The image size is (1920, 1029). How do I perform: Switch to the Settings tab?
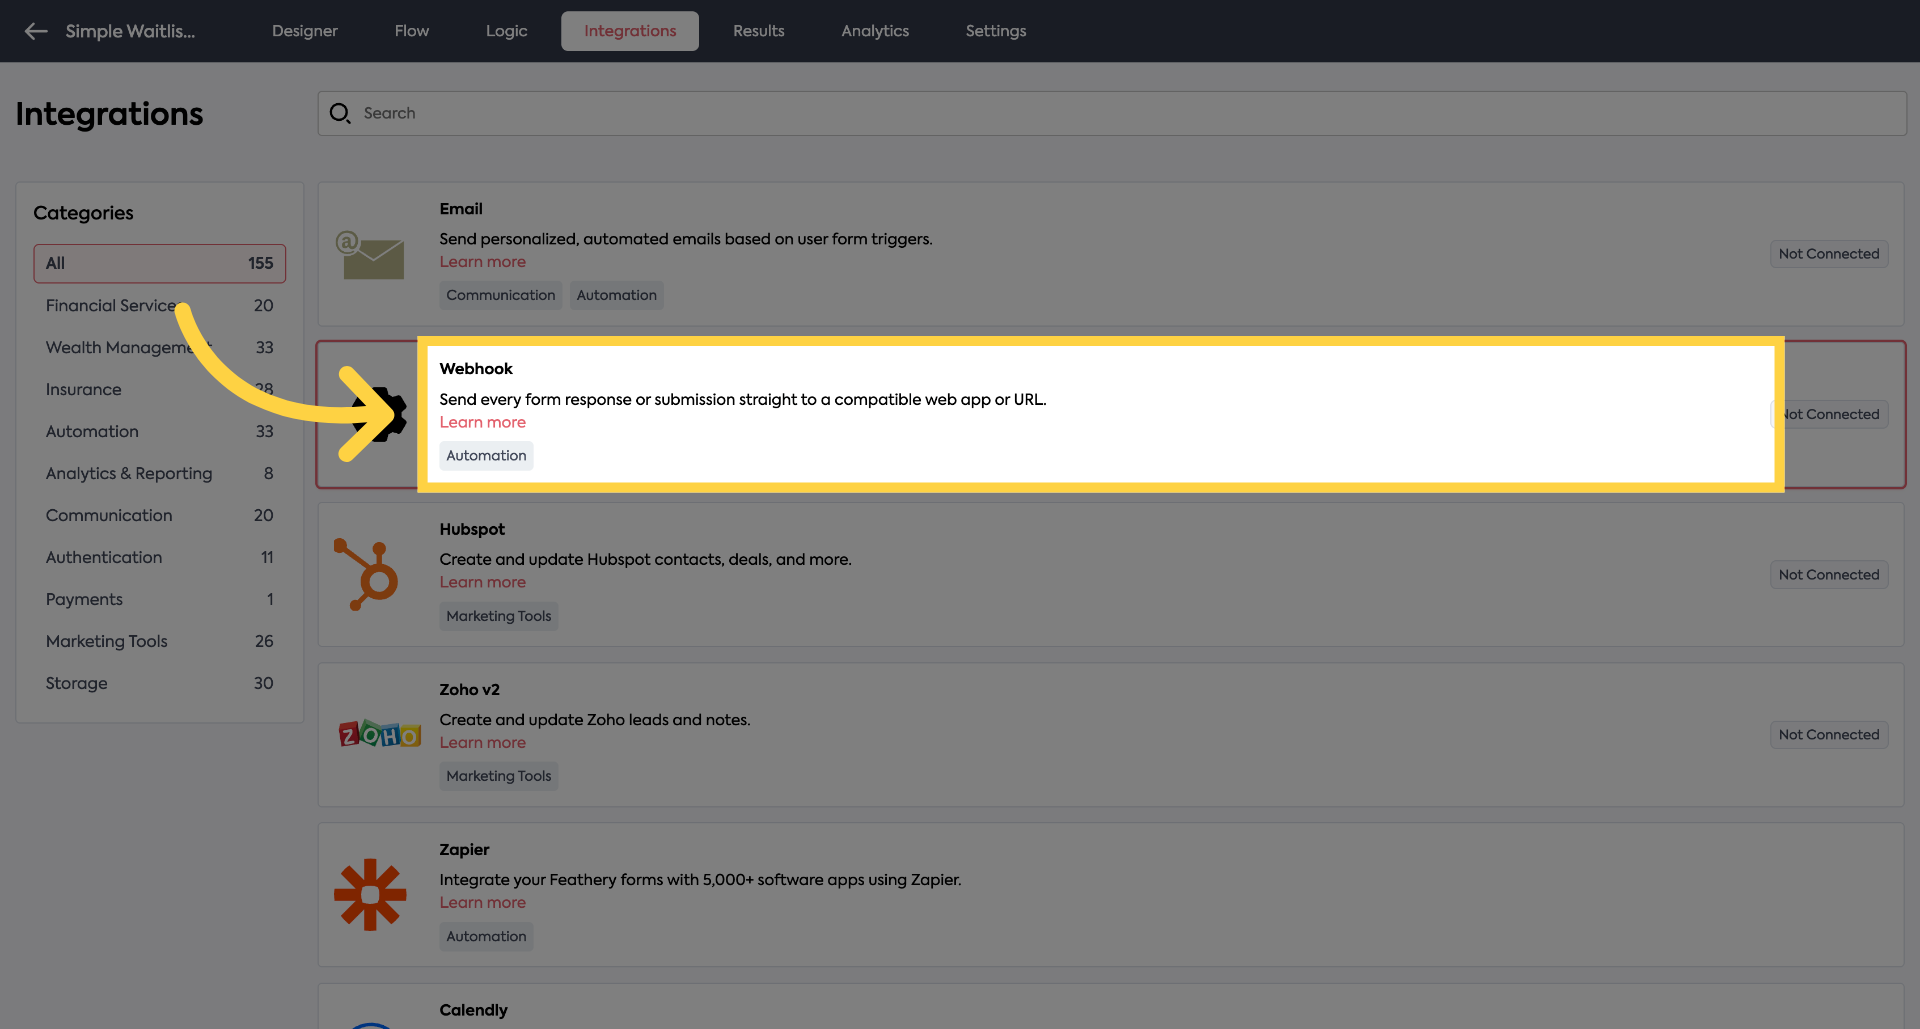coord(995,31)
